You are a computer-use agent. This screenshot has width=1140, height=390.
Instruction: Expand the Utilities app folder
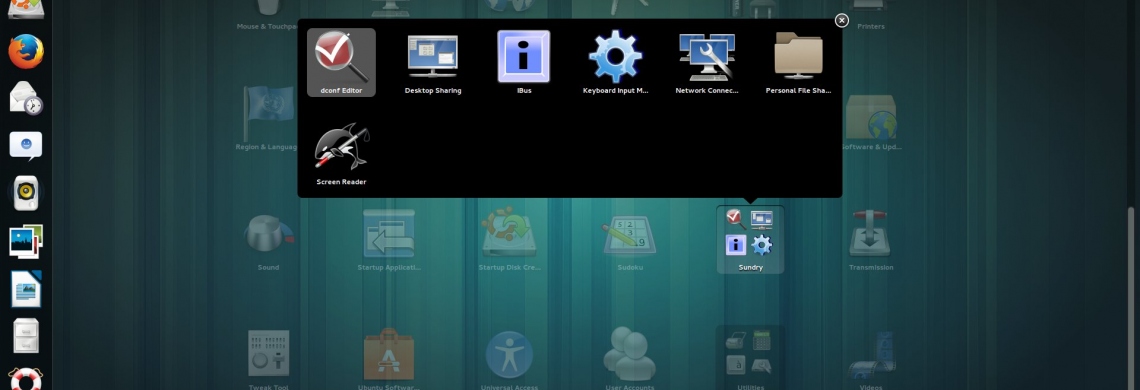click(750, 358)
